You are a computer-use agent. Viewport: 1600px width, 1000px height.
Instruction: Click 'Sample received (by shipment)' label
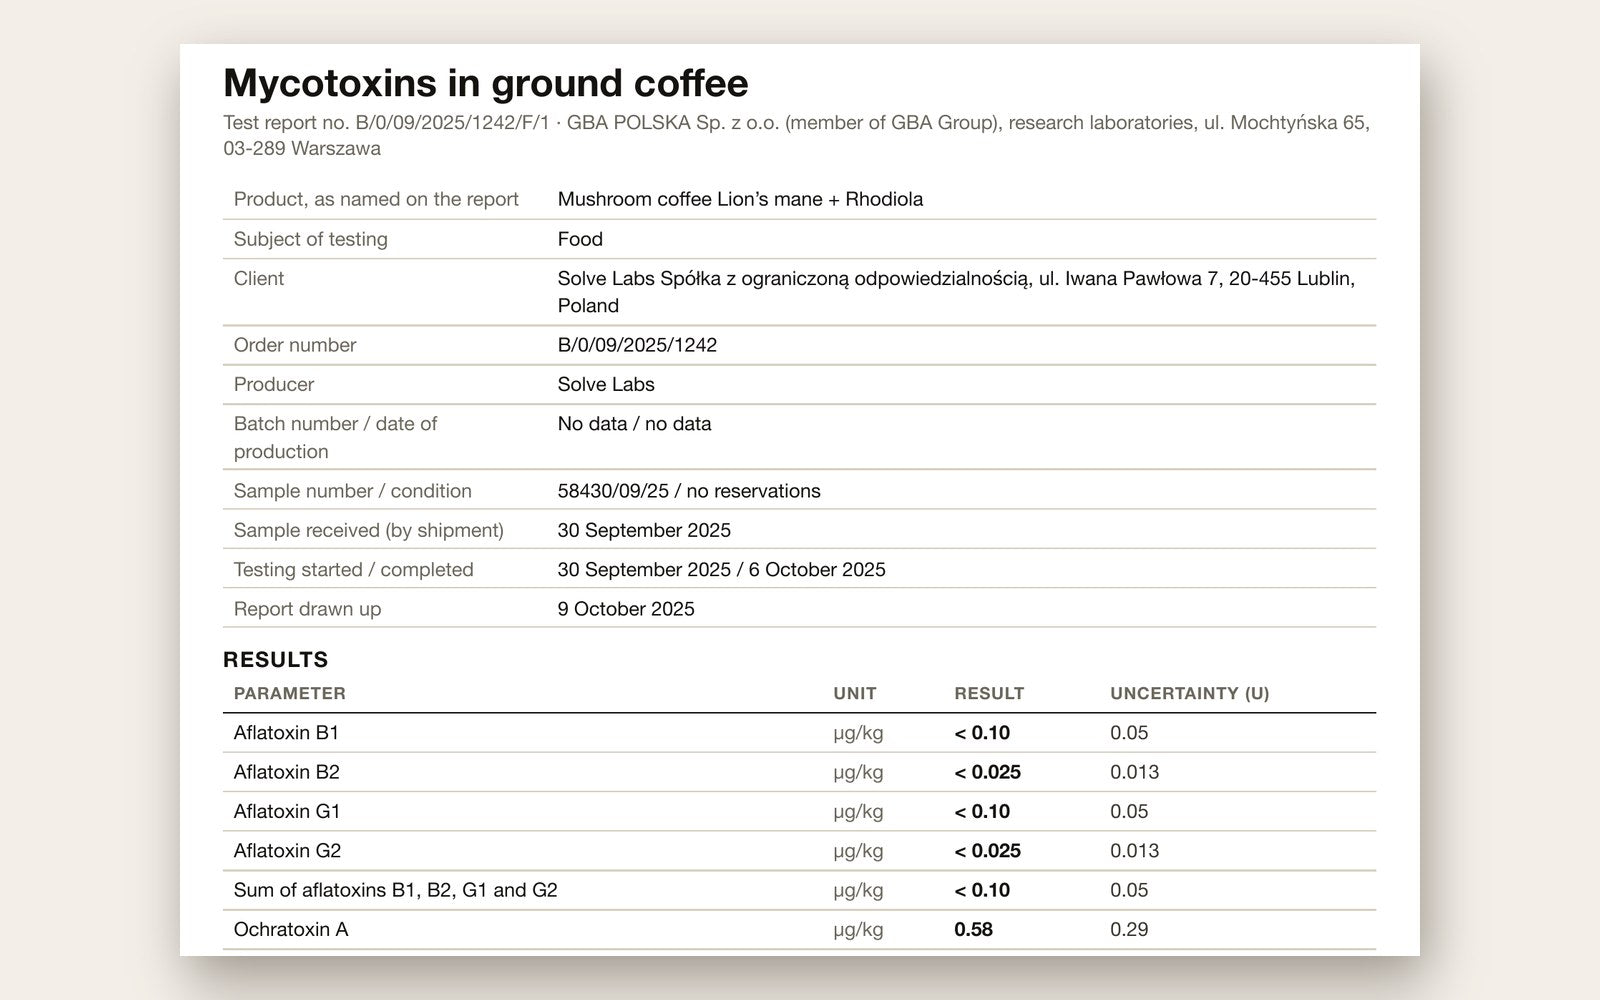pyautogui.click(x=369, y=530)
